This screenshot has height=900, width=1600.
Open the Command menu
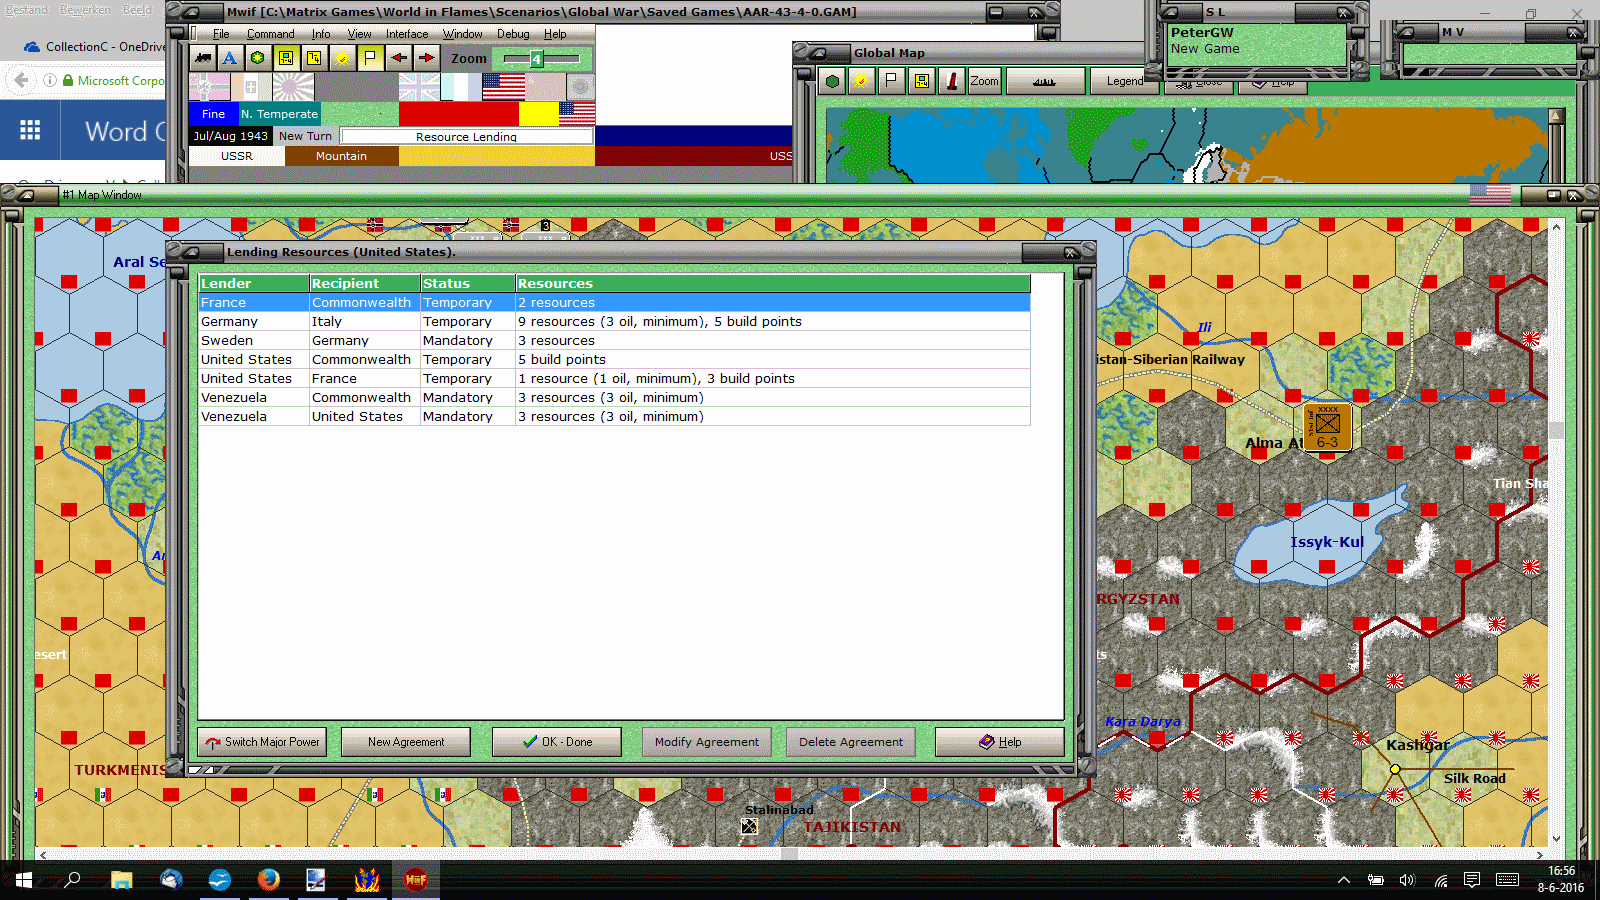(x=270, y=34)
